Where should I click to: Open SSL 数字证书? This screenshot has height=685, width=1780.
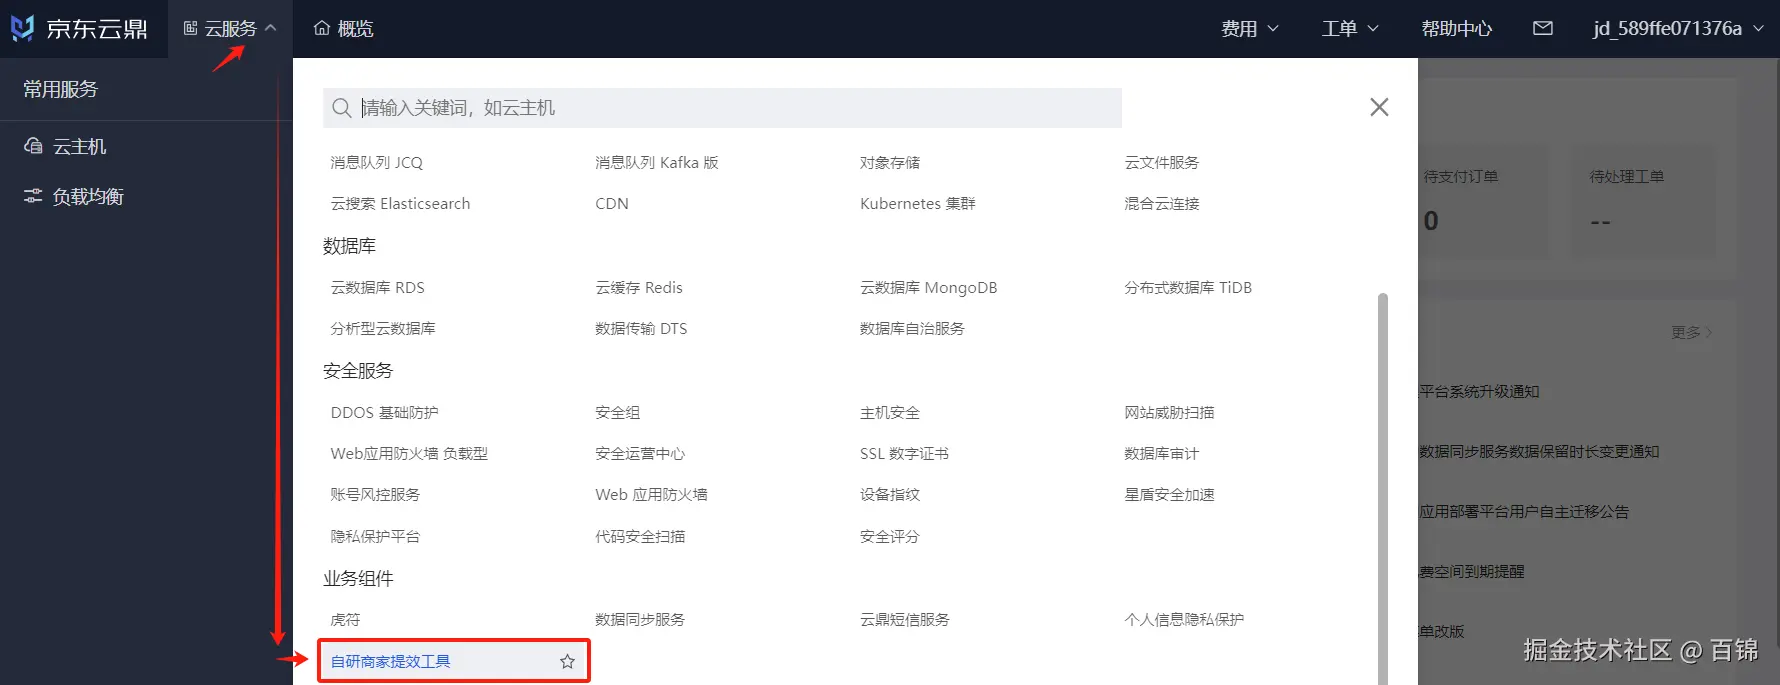[905, 454]
